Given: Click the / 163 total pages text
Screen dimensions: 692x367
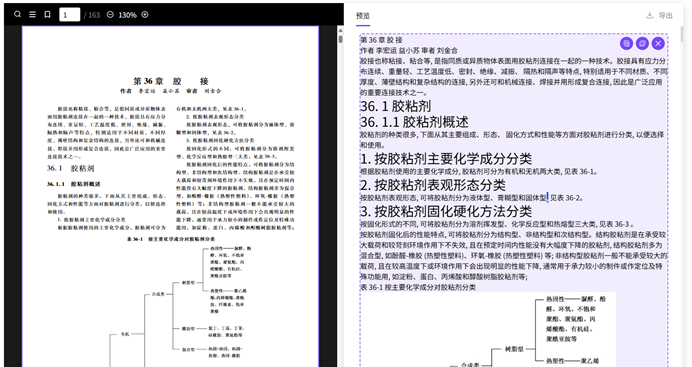Looking at the screenshot, I should [92, 15].
